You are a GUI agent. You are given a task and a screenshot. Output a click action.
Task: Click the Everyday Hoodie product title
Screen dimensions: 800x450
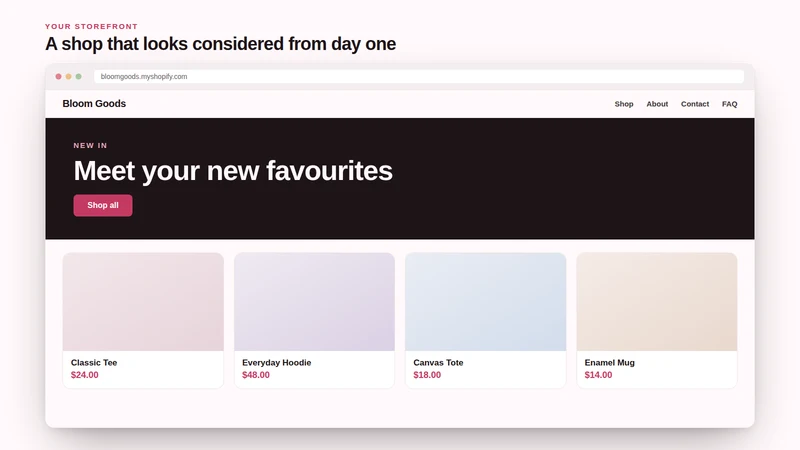(x=277, y=362)
